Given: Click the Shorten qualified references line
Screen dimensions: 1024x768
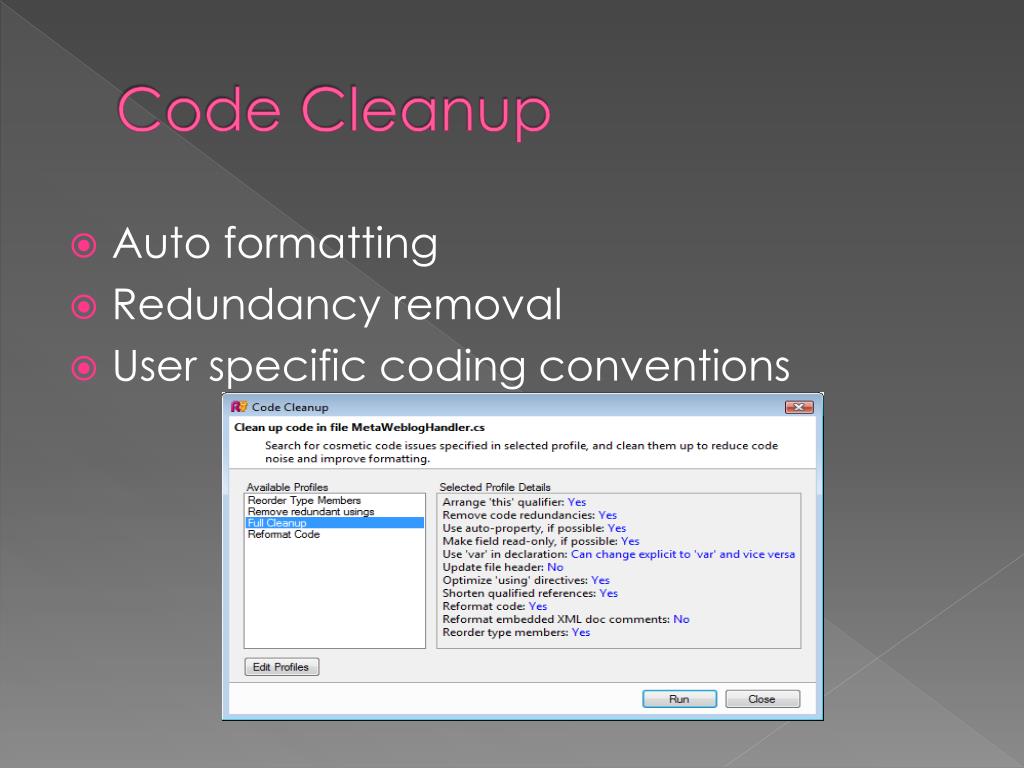Looking at the screenshot, I should coord(530,594).
